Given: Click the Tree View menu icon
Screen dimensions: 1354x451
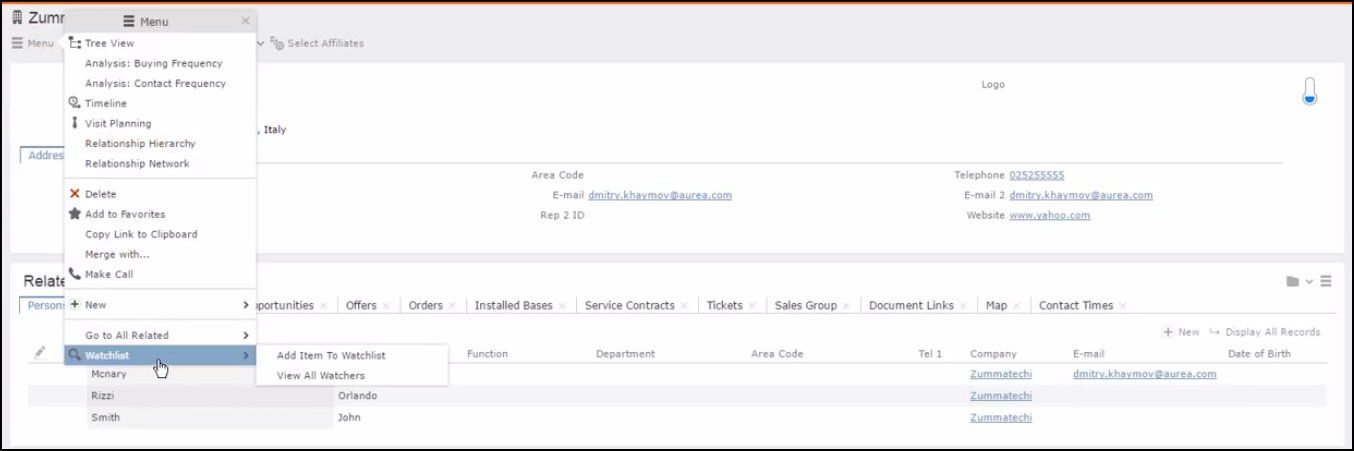Looking at the screenshot, I should [x=75, y=43].
